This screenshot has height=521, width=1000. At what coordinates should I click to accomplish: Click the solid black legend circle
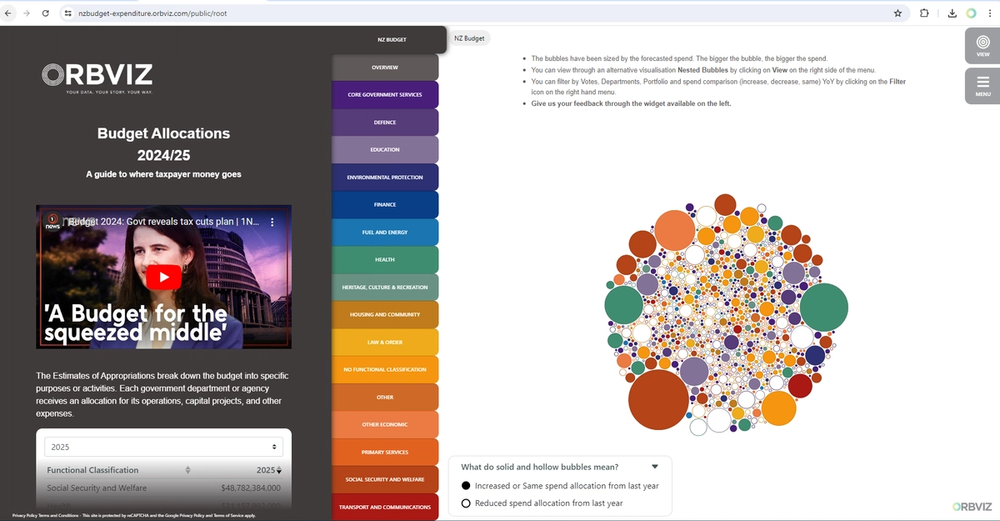(466, 486)
